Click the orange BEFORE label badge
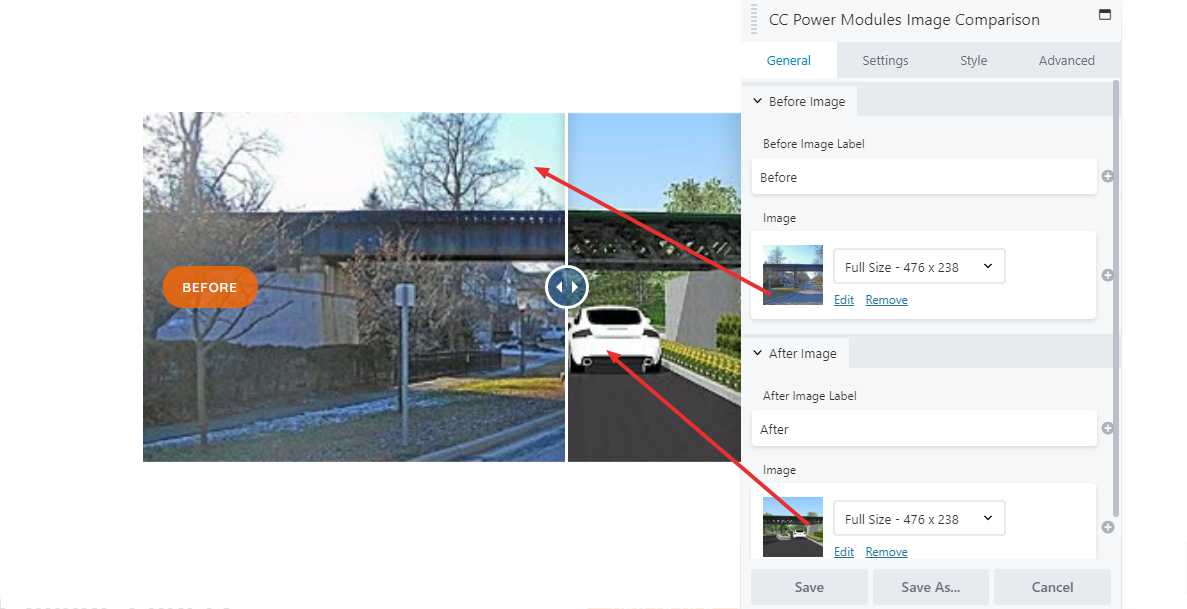Image resolution: width=1187 pixels, height=609 pixels. click(210, 287)
